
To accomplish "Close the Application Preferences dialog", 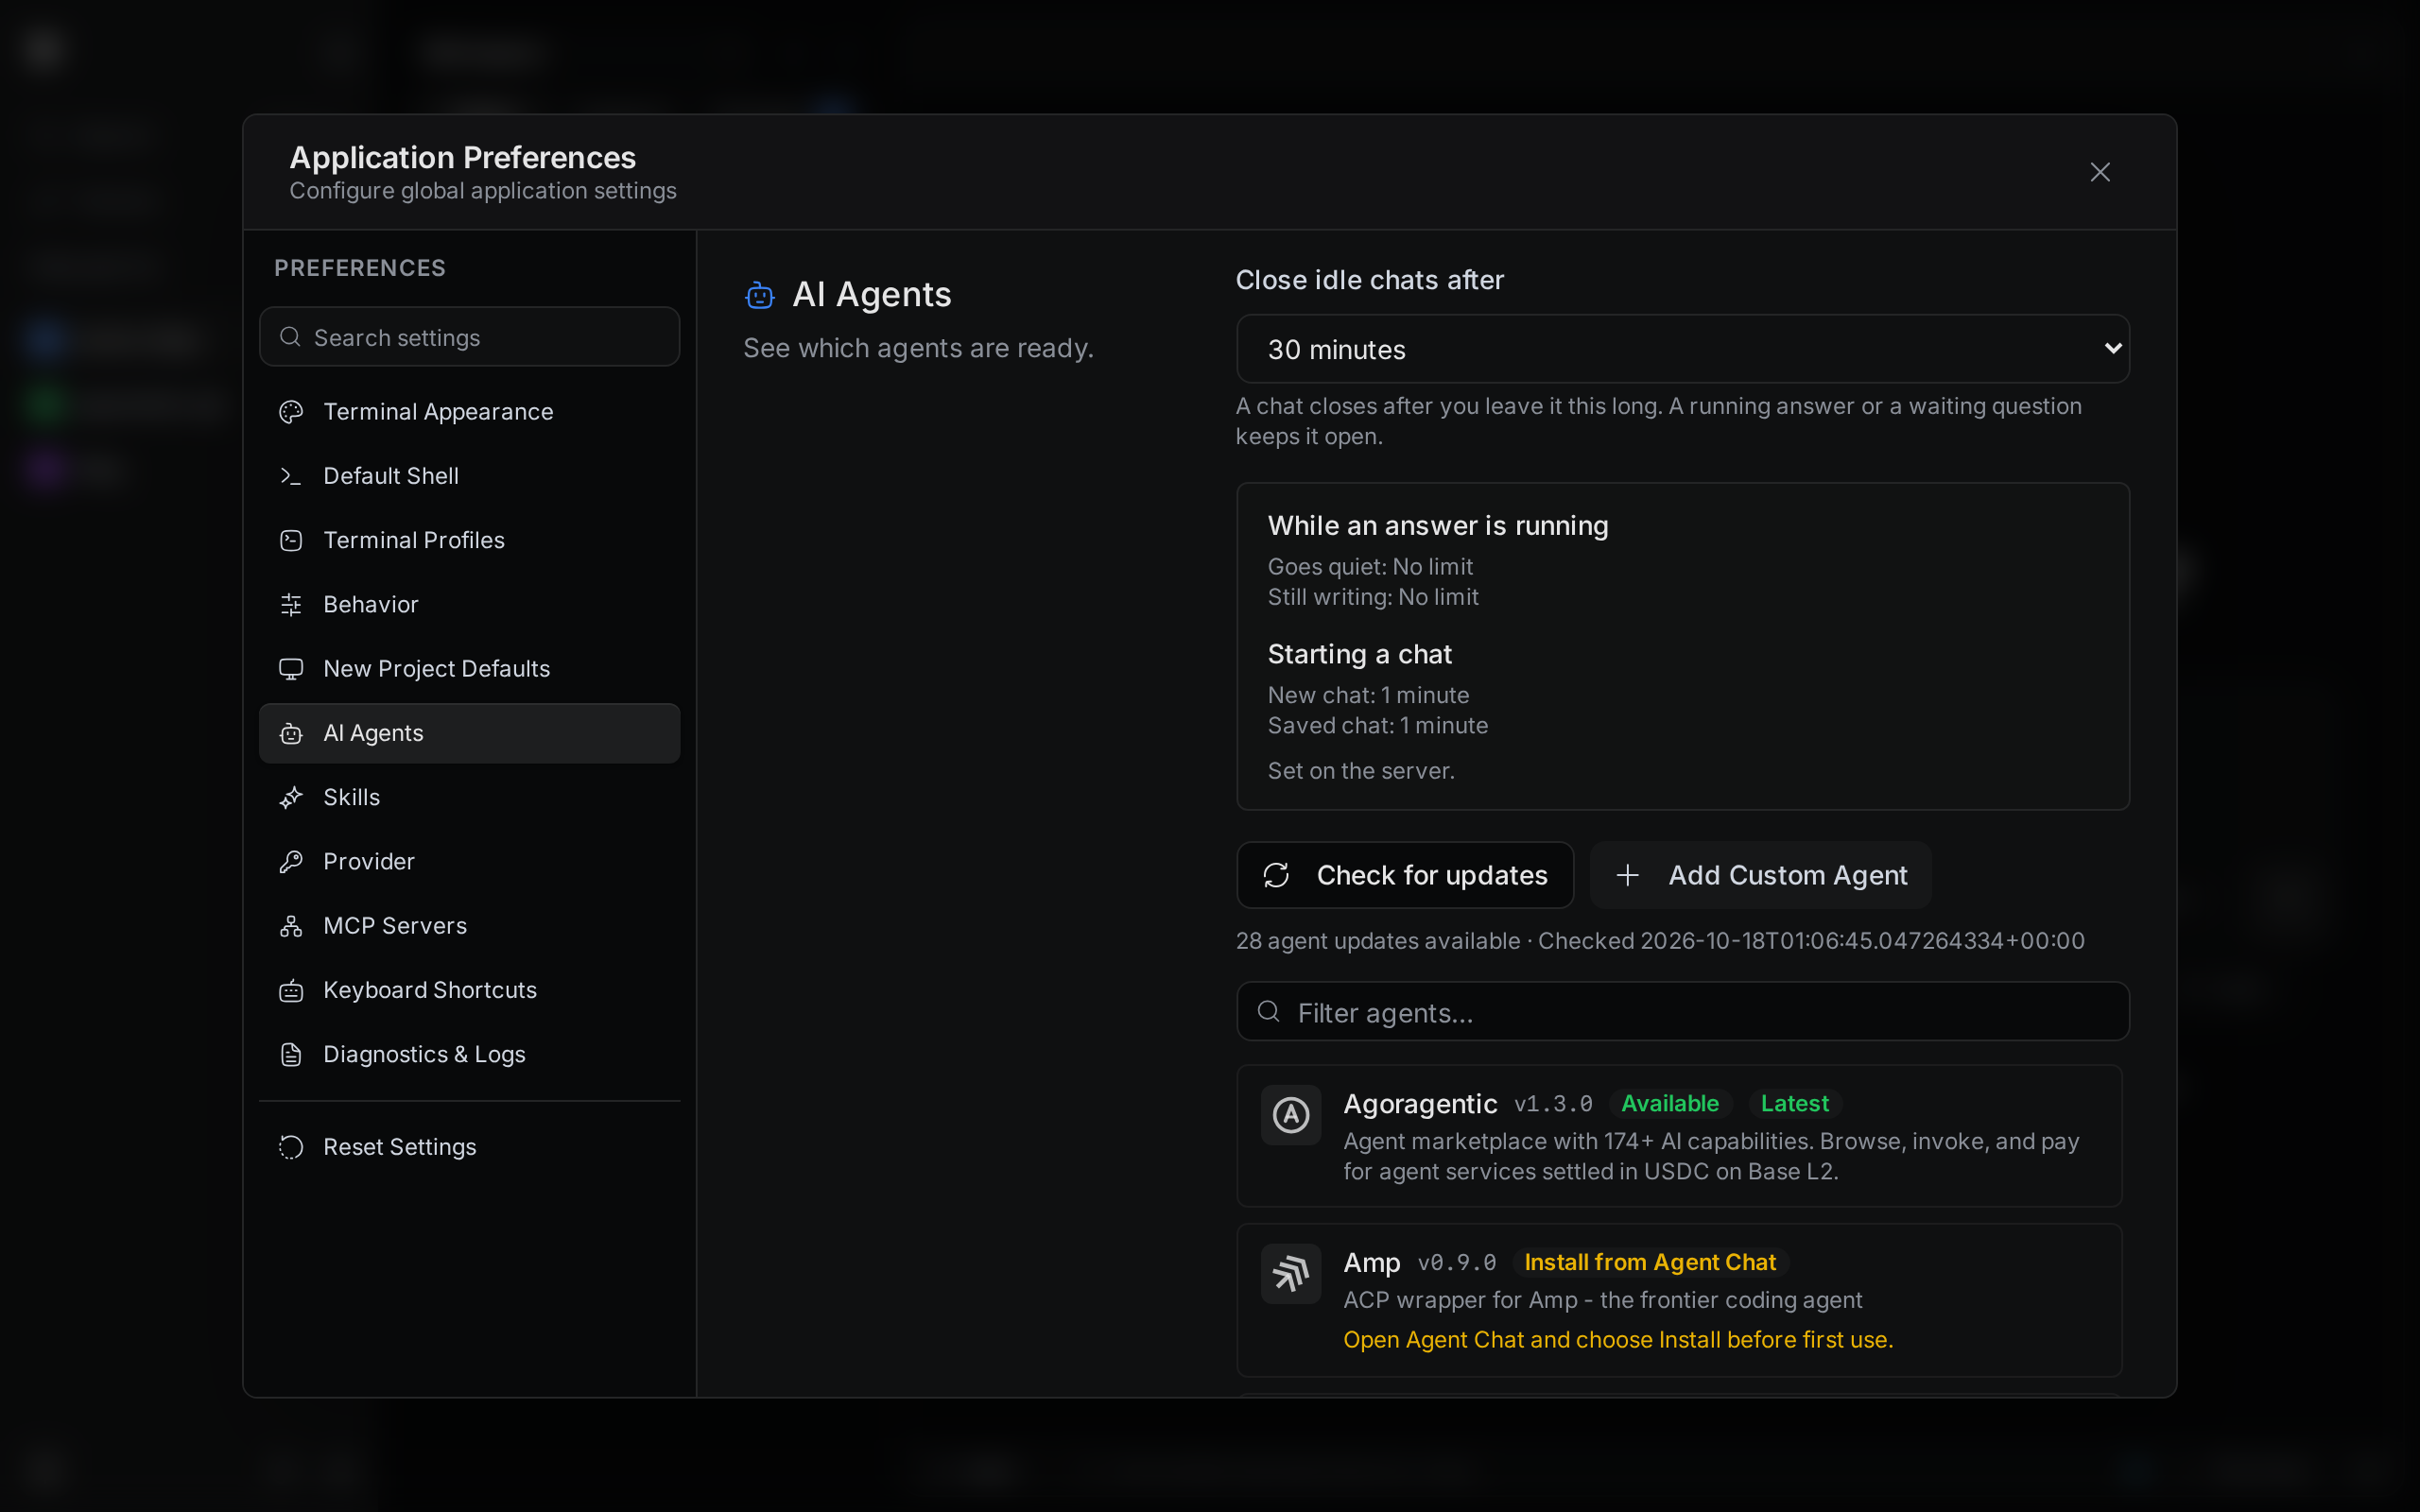I will coord(2100,172).
